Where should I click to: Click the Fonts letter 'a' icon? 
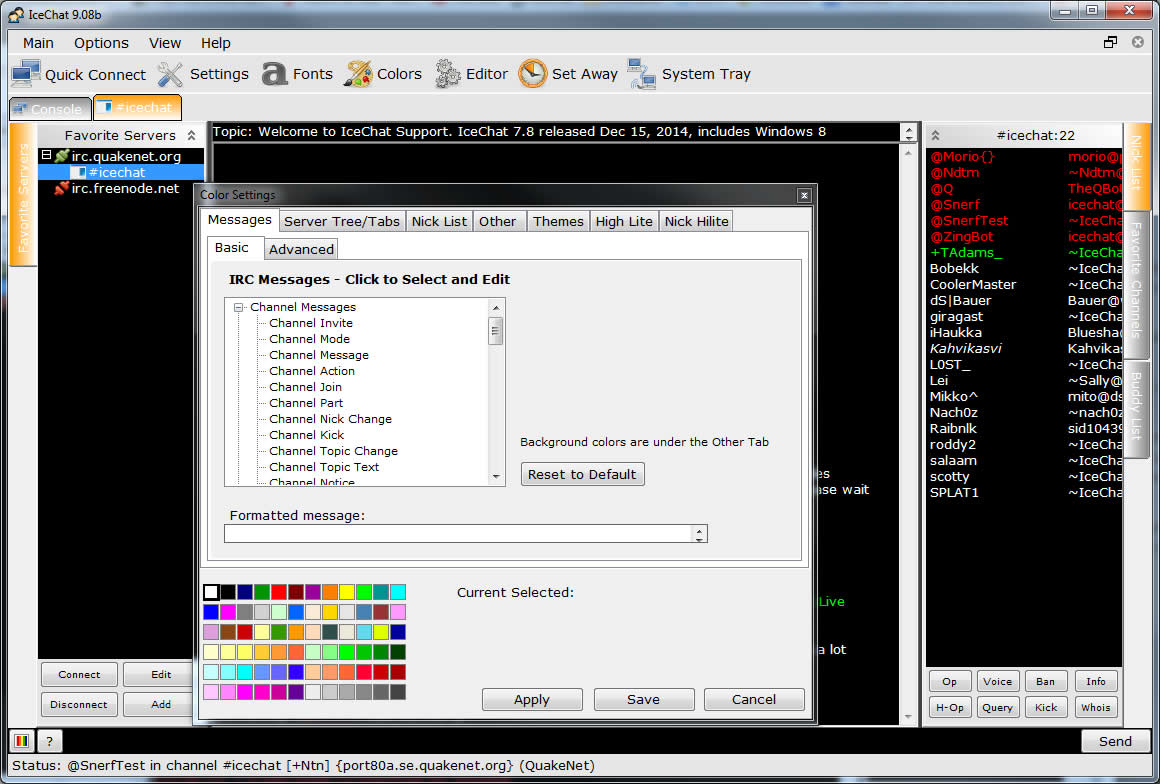(x=274, y=74)
